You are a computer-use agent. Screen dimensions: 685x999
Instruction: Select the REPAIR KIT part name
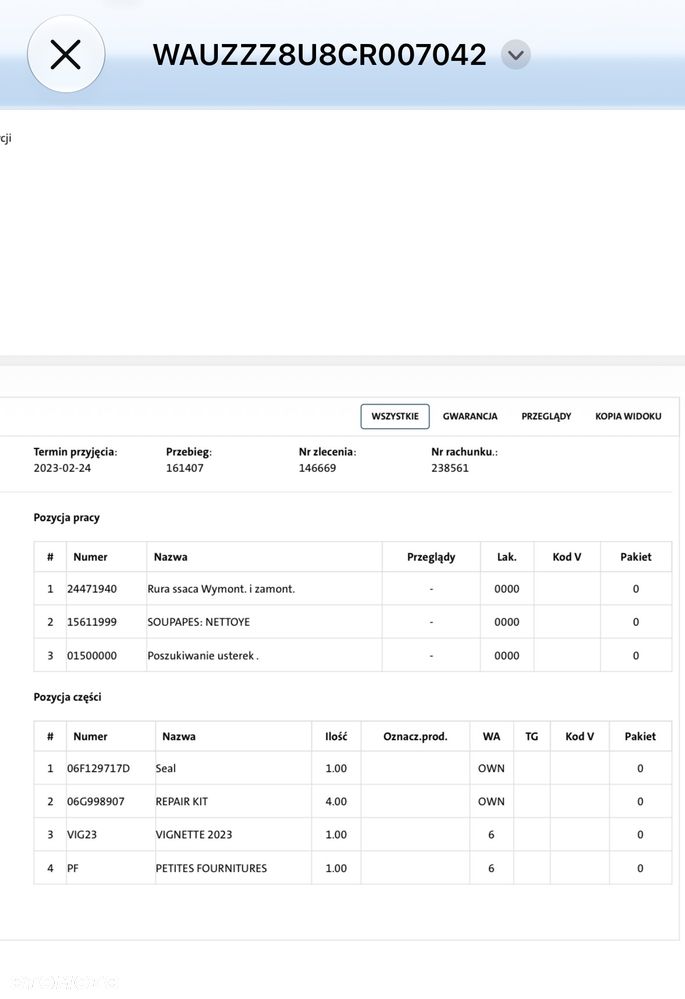pyautogui.click(x=182, y=801)
